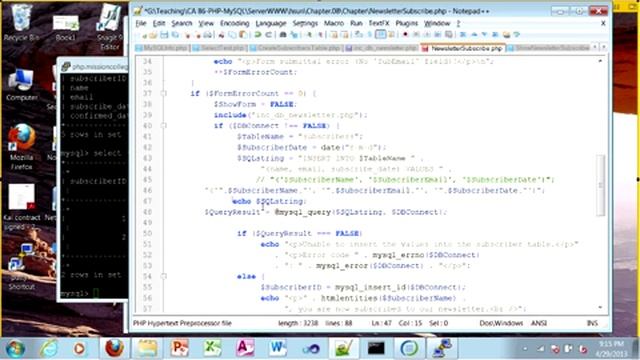Screen dimensions: 640x360
Task: Switch to the inc_db_newsletter.php tab
Action: 381,48
